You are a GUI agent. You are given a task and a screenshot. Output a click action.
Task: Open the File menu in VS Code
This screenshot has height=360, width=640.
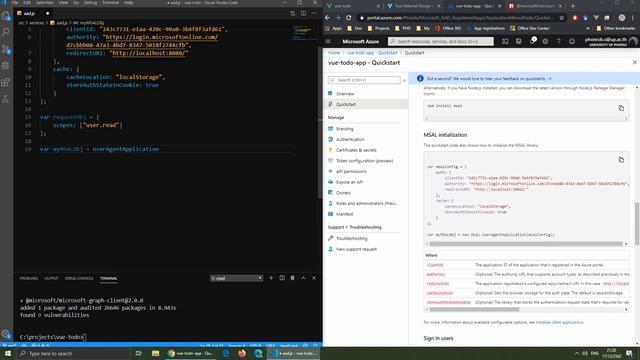click(x=15, y=2)
